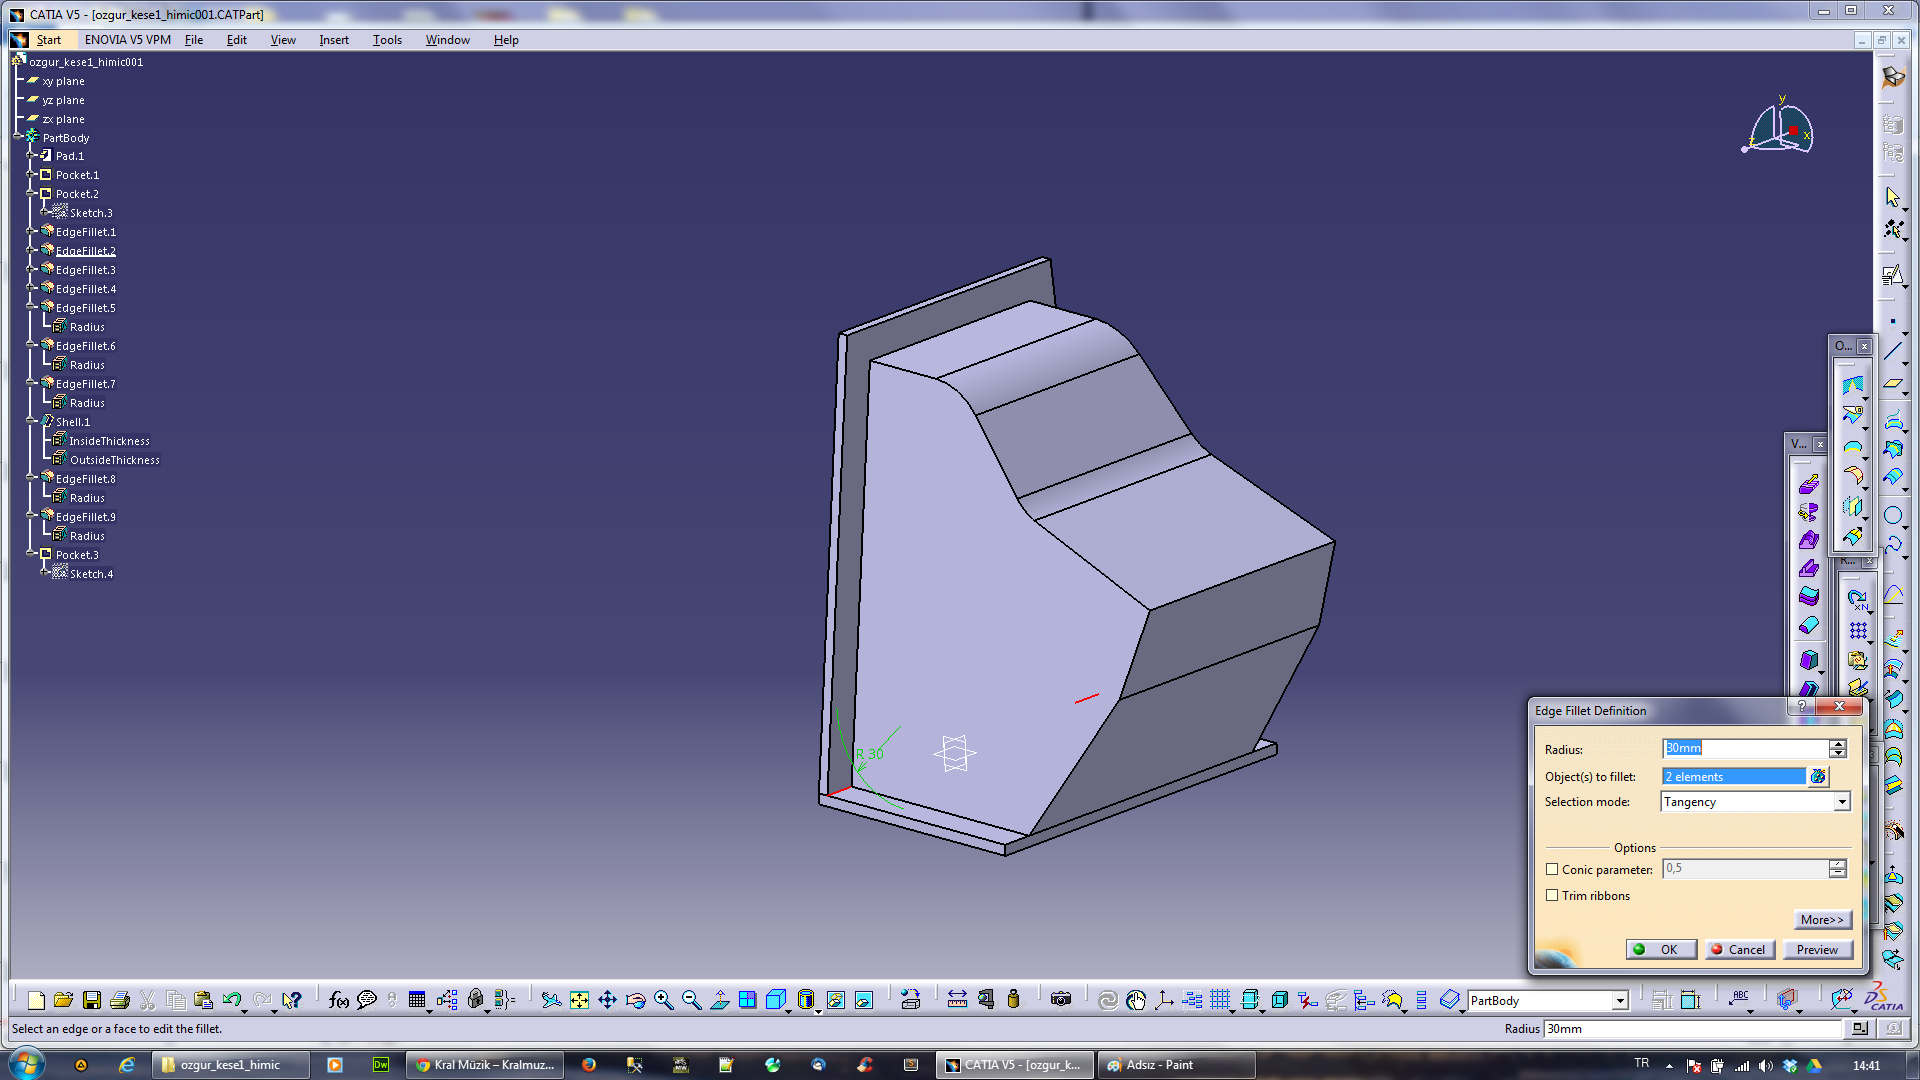Click the Radius 30mm input field
Image resolution: width=1920 pixels, height=1080 pixels.
click(x=1744, y=749)
